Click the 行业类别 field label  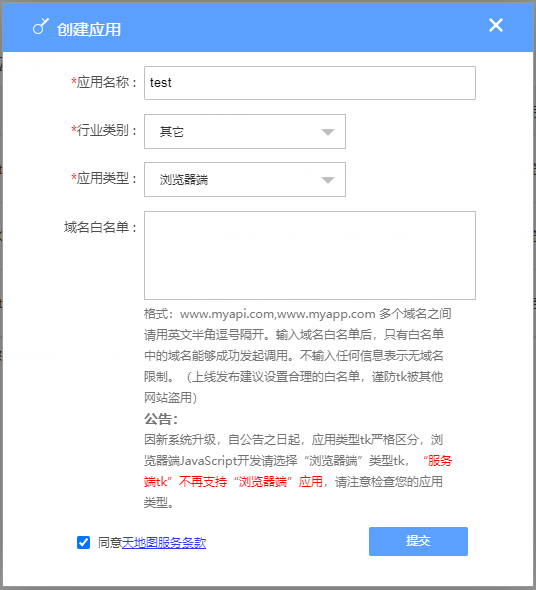[x=104, y=130]
